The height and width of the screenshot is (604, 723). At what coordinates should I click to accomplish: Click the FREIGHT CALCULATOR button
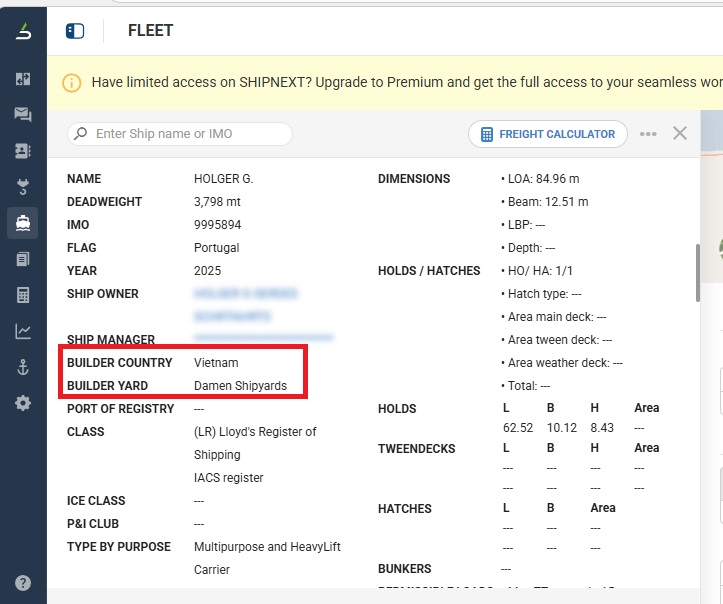(x=548, y=134)
